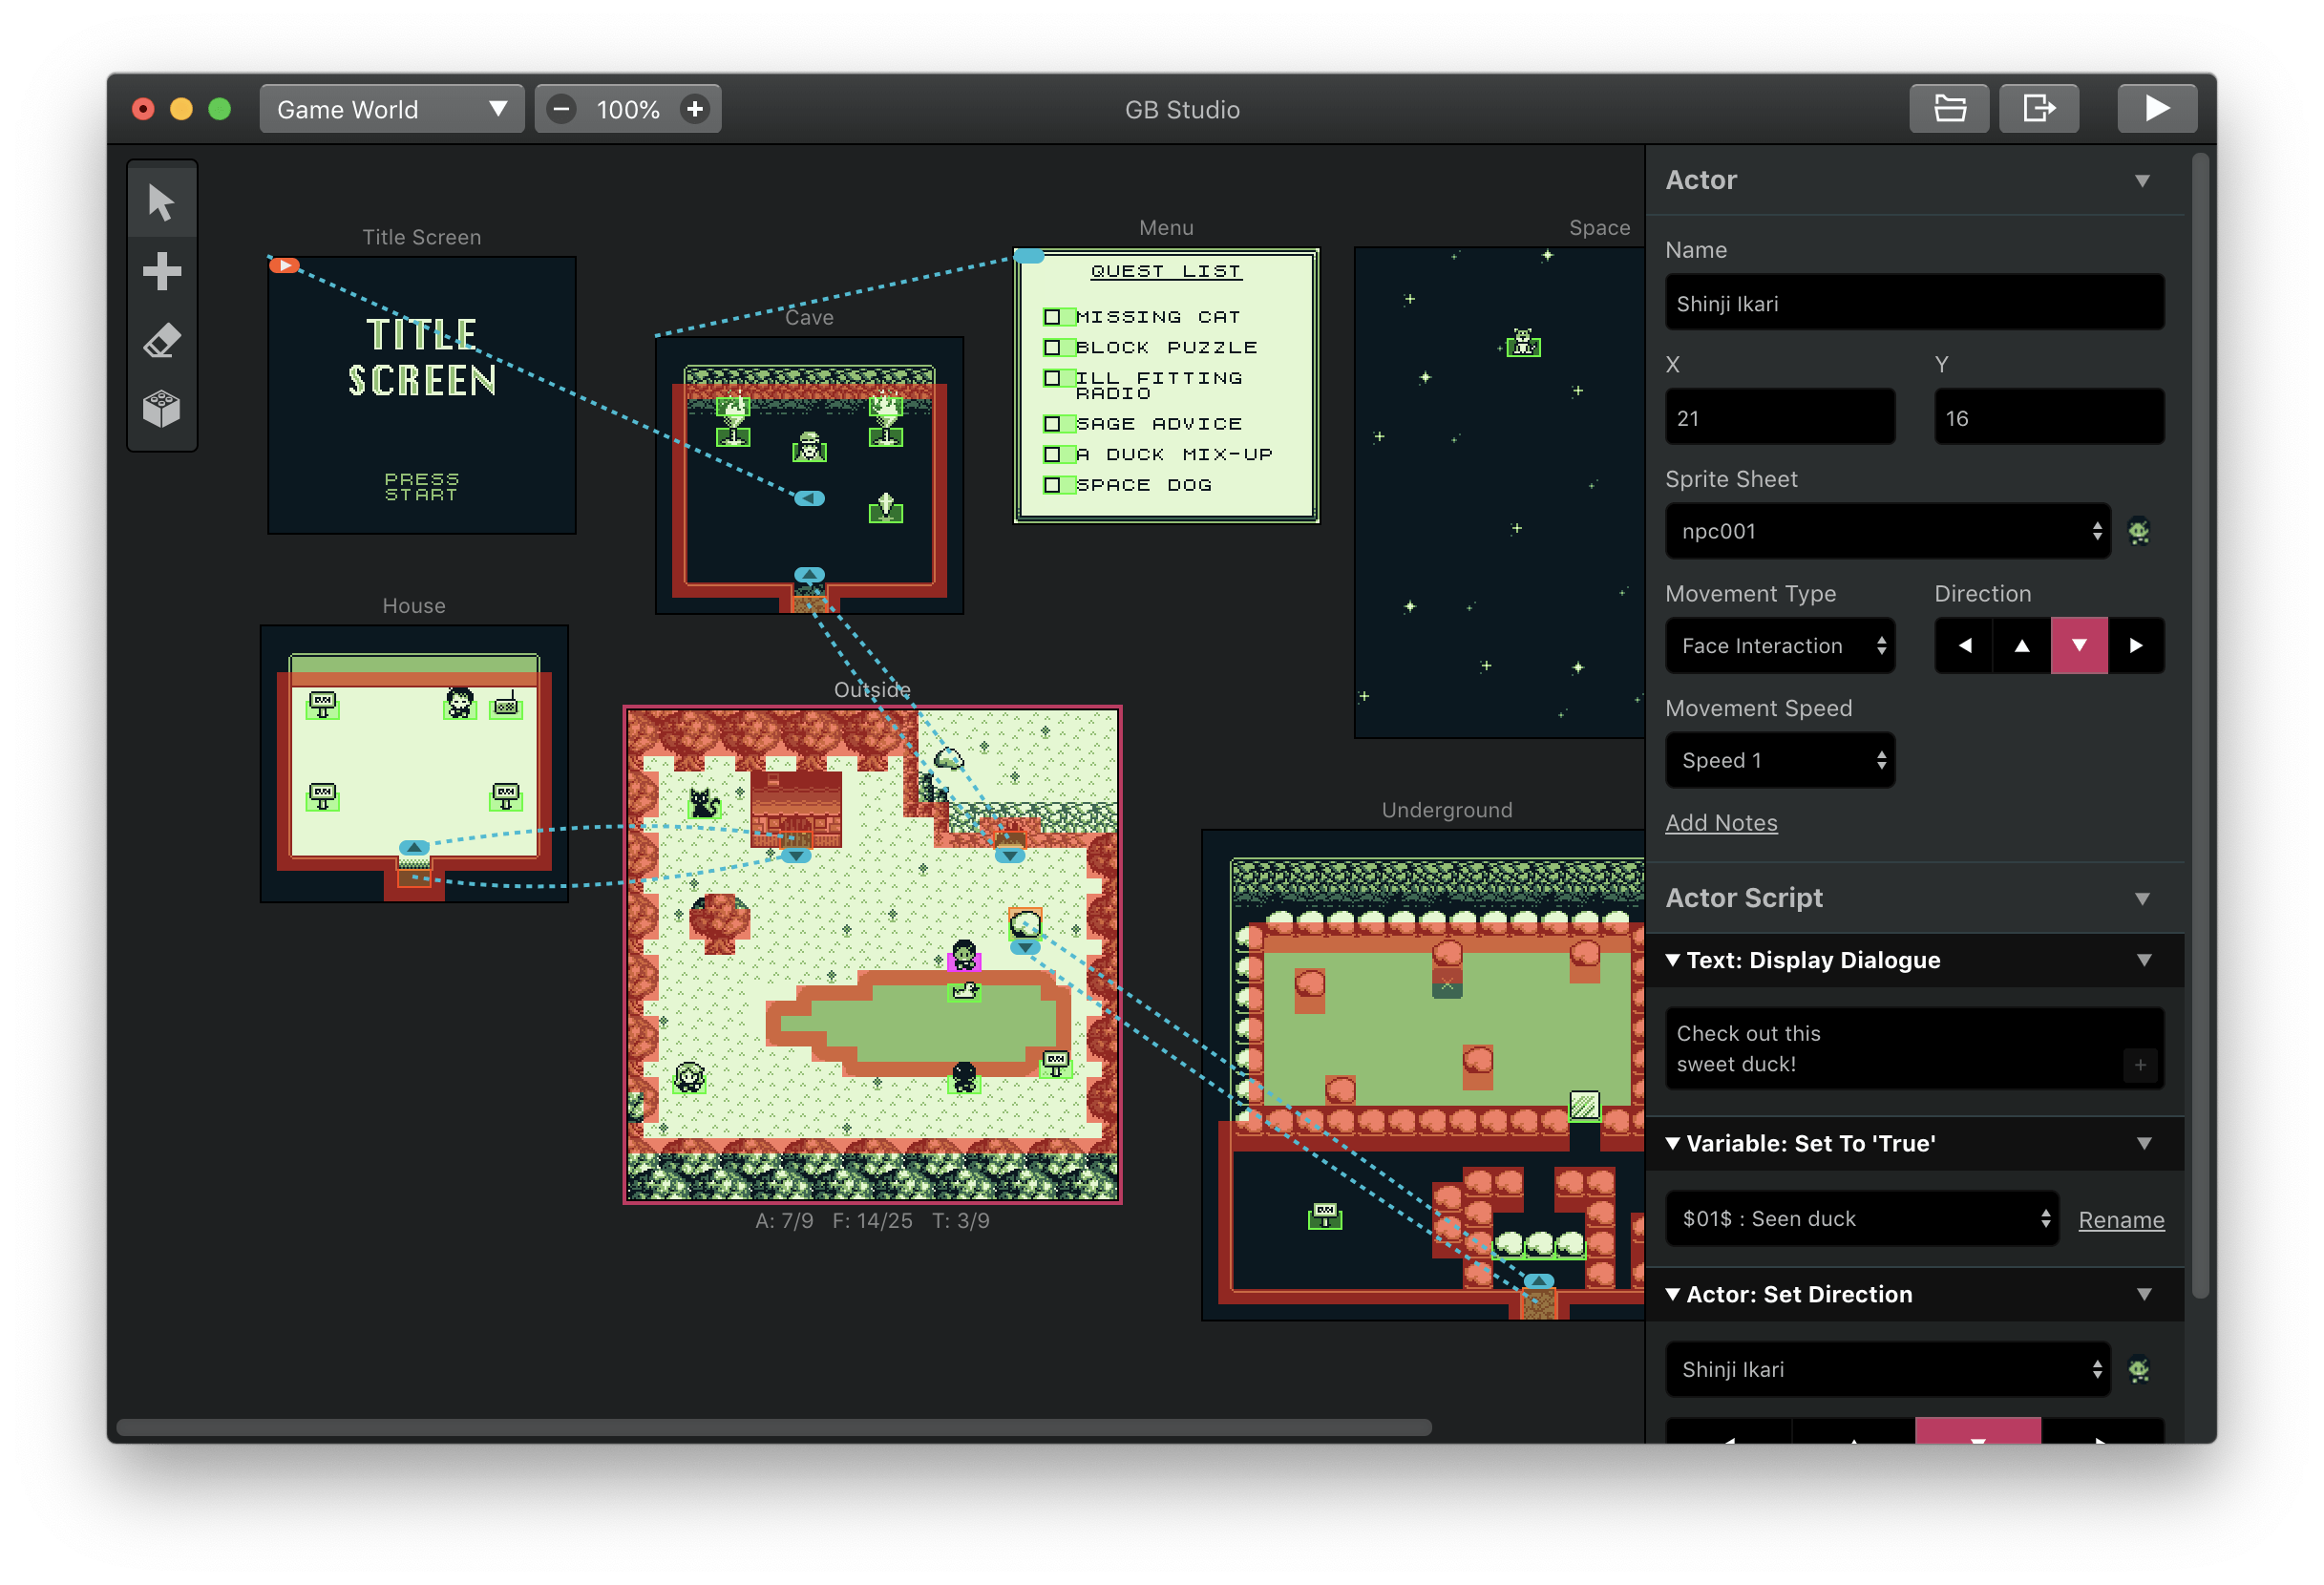Screen dimensions: 2324x1585
Task: Open the Display Dialogue event options arrow
Action: [2144, 960]
